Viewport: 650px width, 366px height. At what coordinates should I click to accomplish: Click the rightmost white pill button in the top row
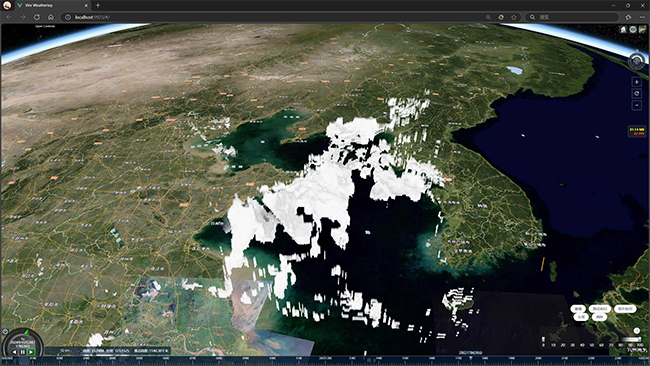pyautogui.click(x=625, y=309)
